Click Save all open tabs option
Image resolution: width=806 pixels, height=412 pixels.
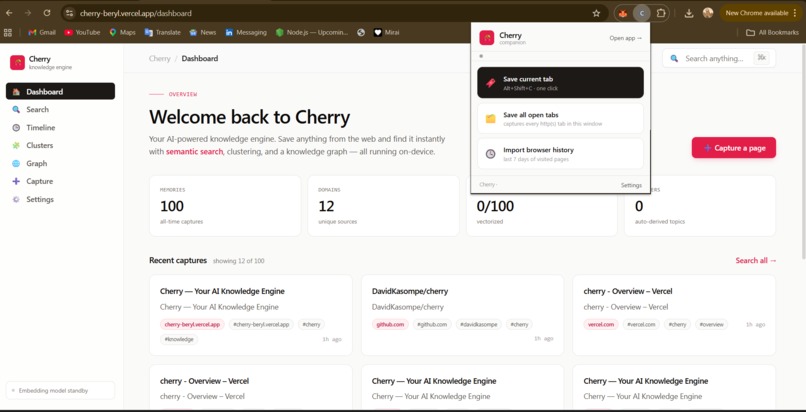pos(560,119)
